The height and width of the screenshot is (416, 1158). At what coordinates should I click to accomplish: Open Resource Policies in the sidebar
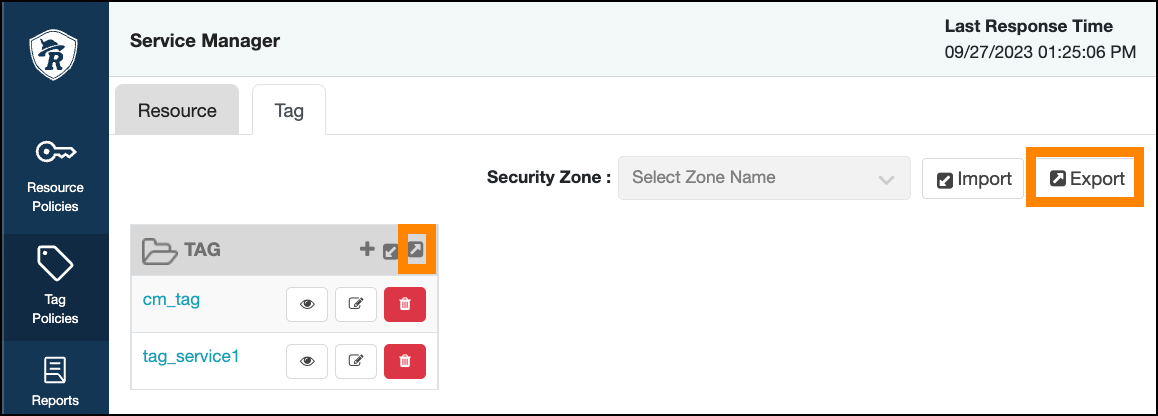pos(55,174)
